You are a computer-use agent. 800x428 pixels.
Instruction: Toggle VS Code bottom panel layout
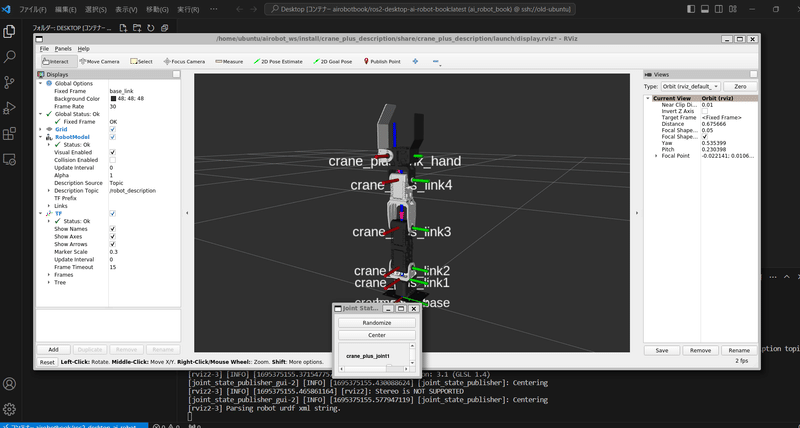(705, 9)
